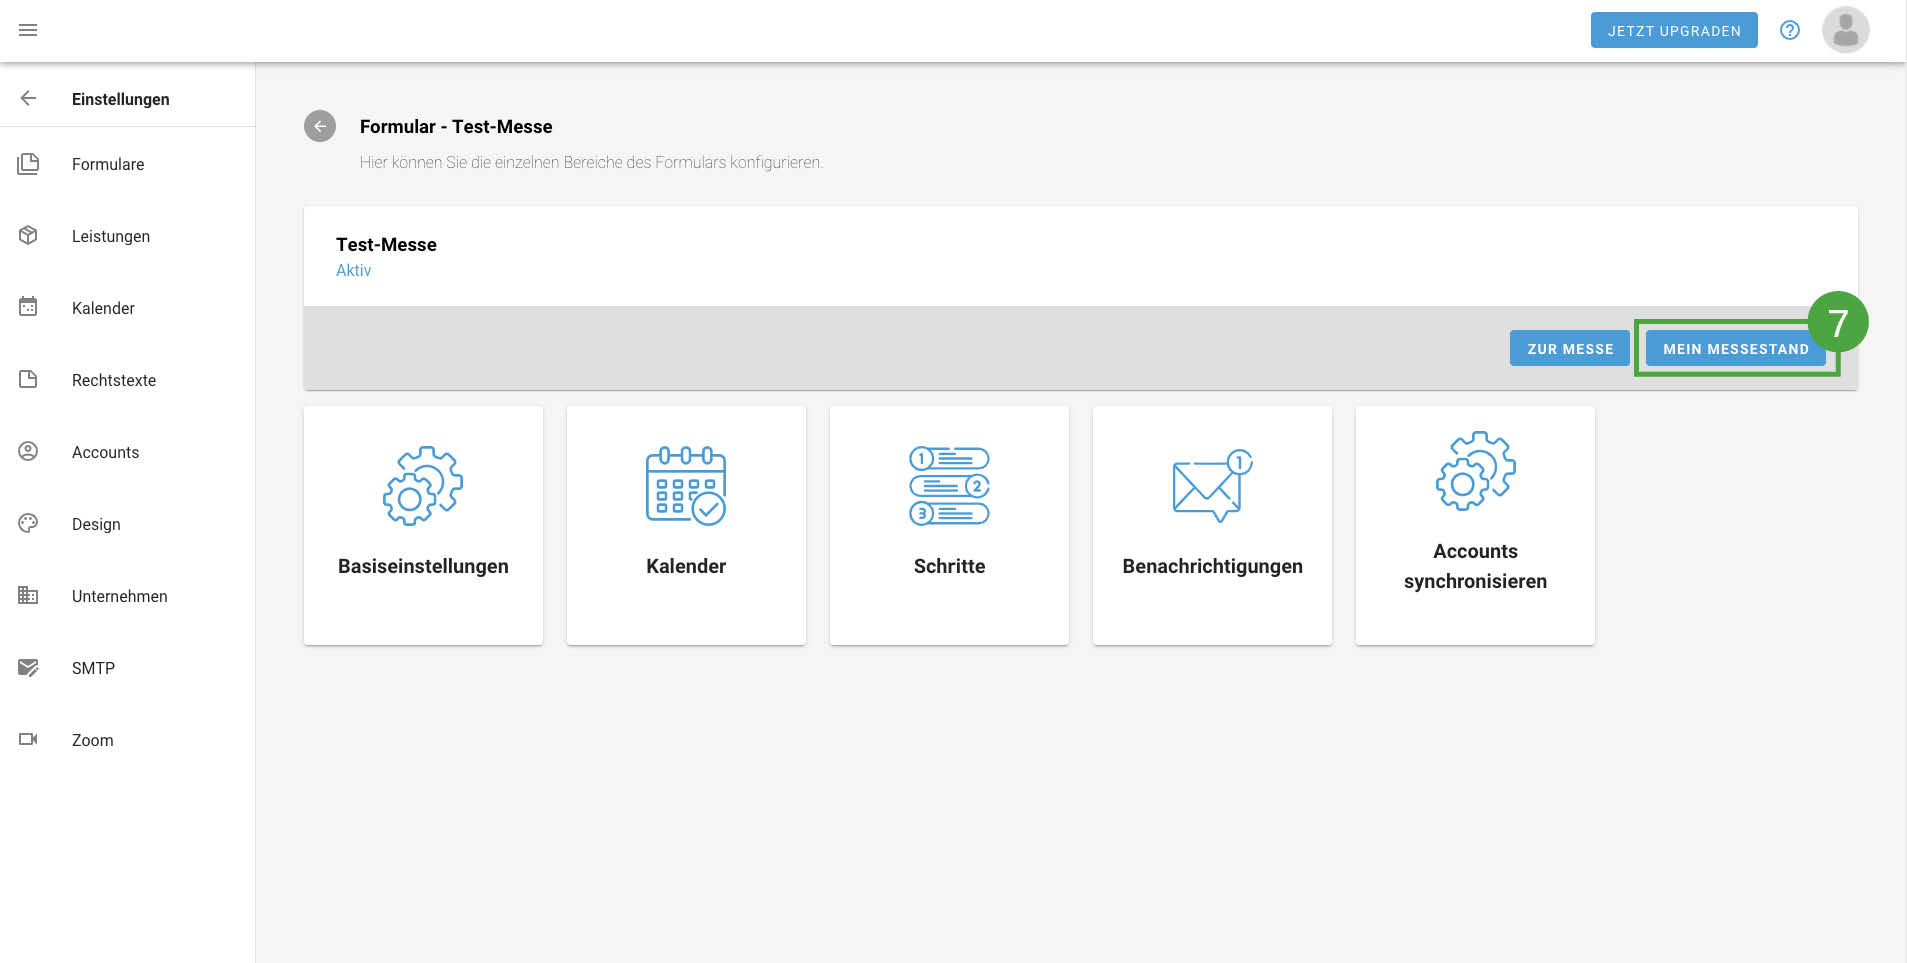Screen dimensions: 1907x963
Task: Select Rechtstexte from the sidebar
Action: click(x=113, y=380)
